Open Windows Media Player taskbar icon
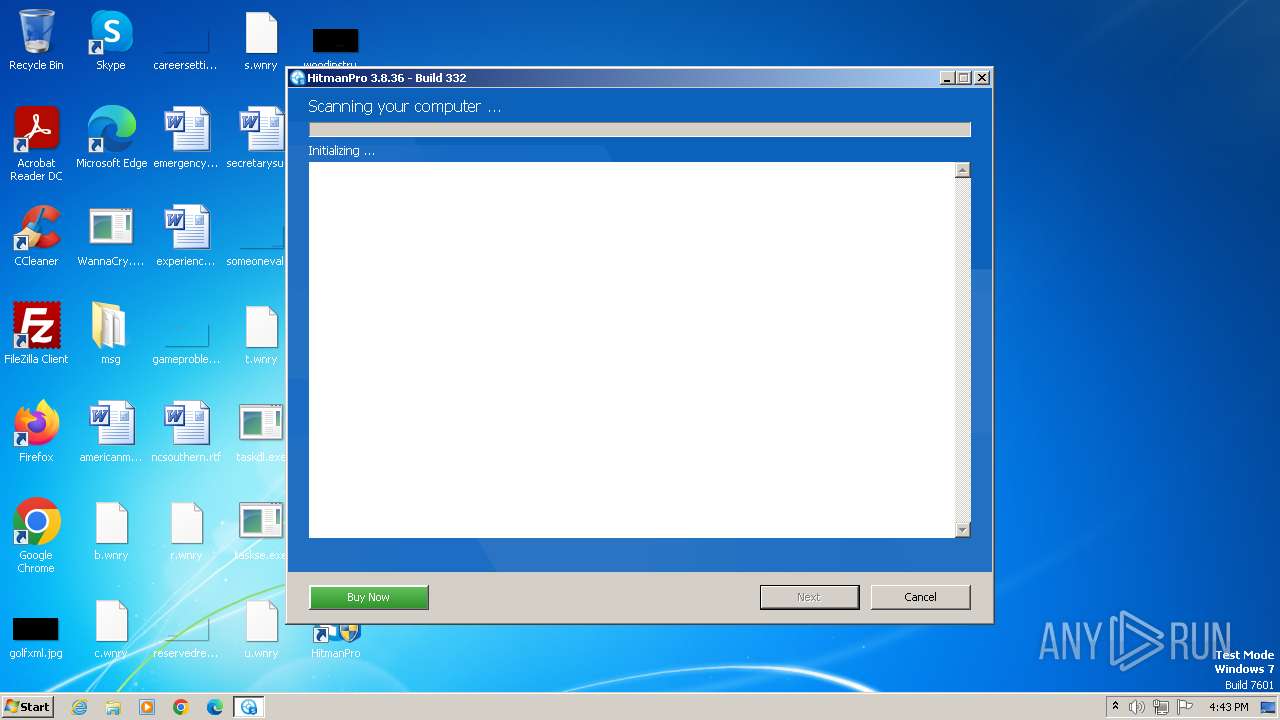1280x720 pixels. pos(147,707)
